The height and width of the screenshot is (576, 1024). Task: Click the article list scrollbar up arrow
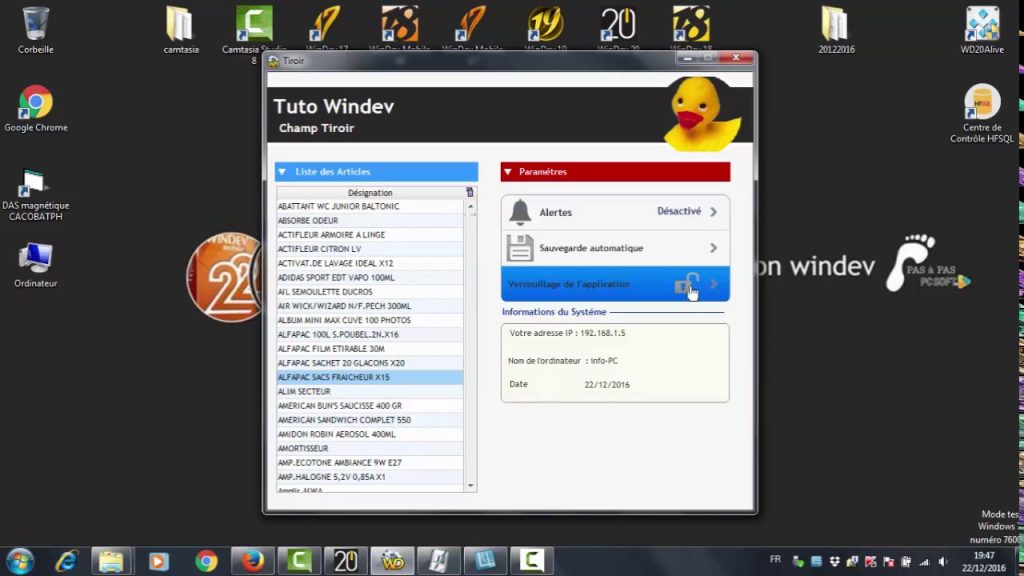(x=470, y=206)
